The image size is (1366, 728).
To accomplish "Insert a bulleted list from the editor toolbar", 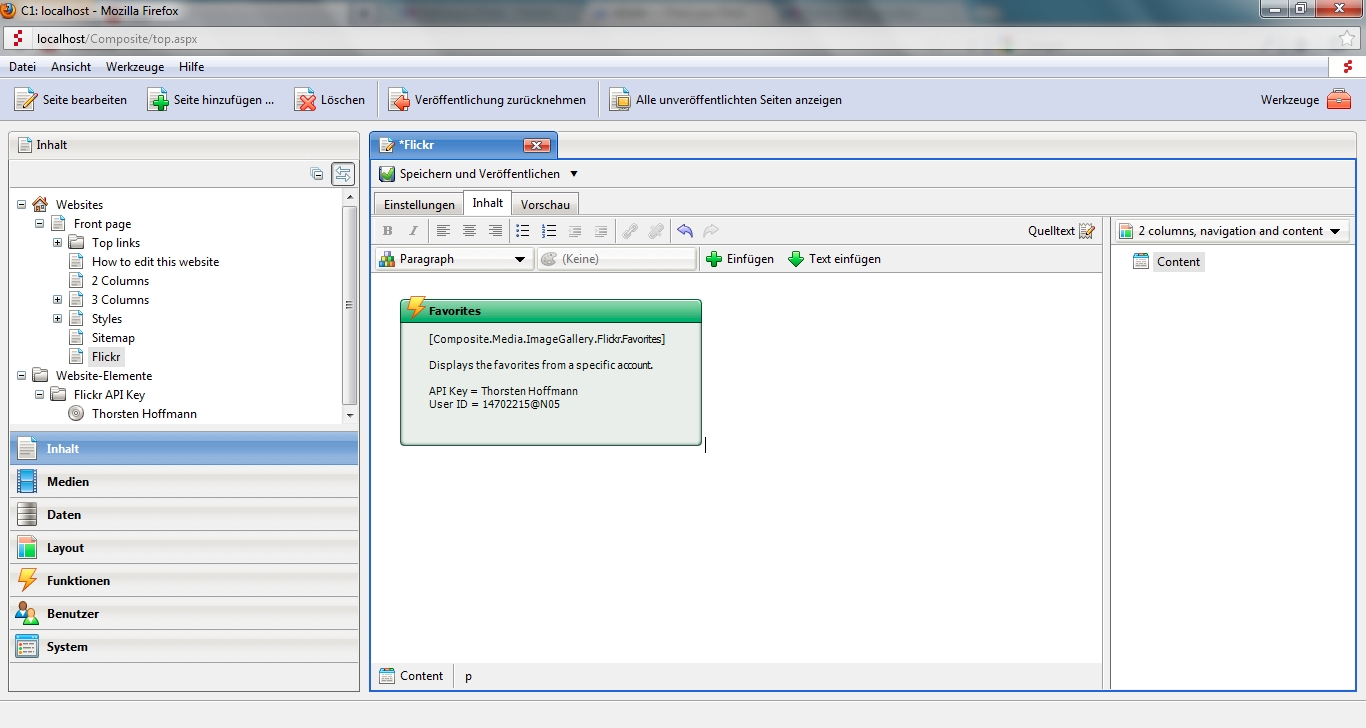I will tap(522, 231).
